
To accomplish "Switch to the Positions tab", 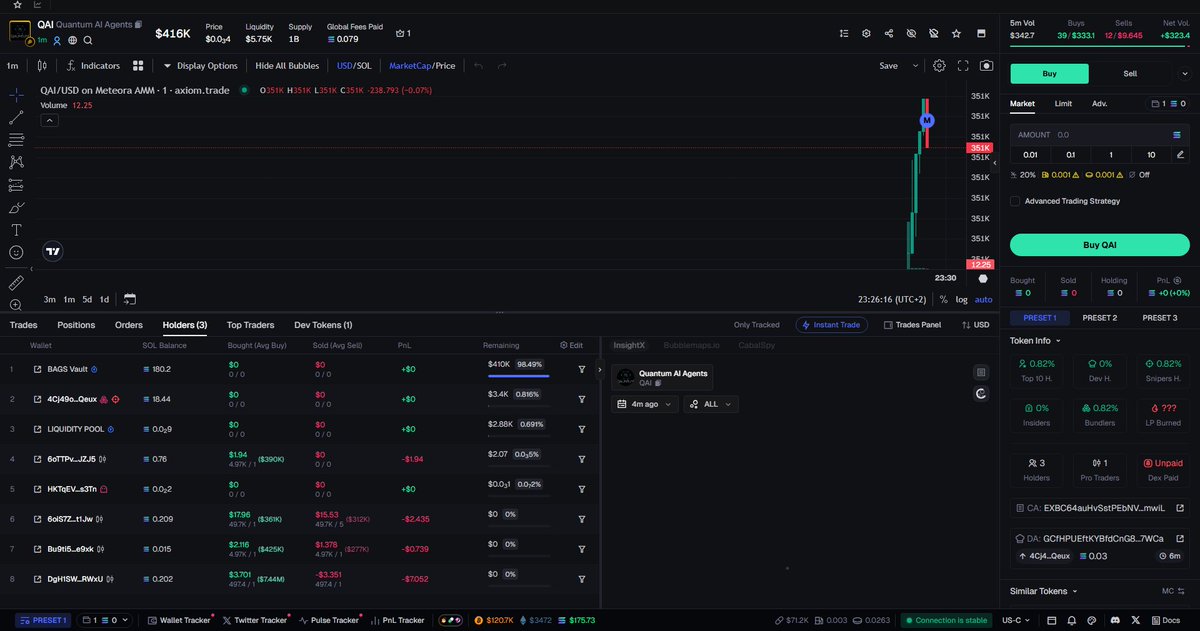I will [x=76, y=325].
